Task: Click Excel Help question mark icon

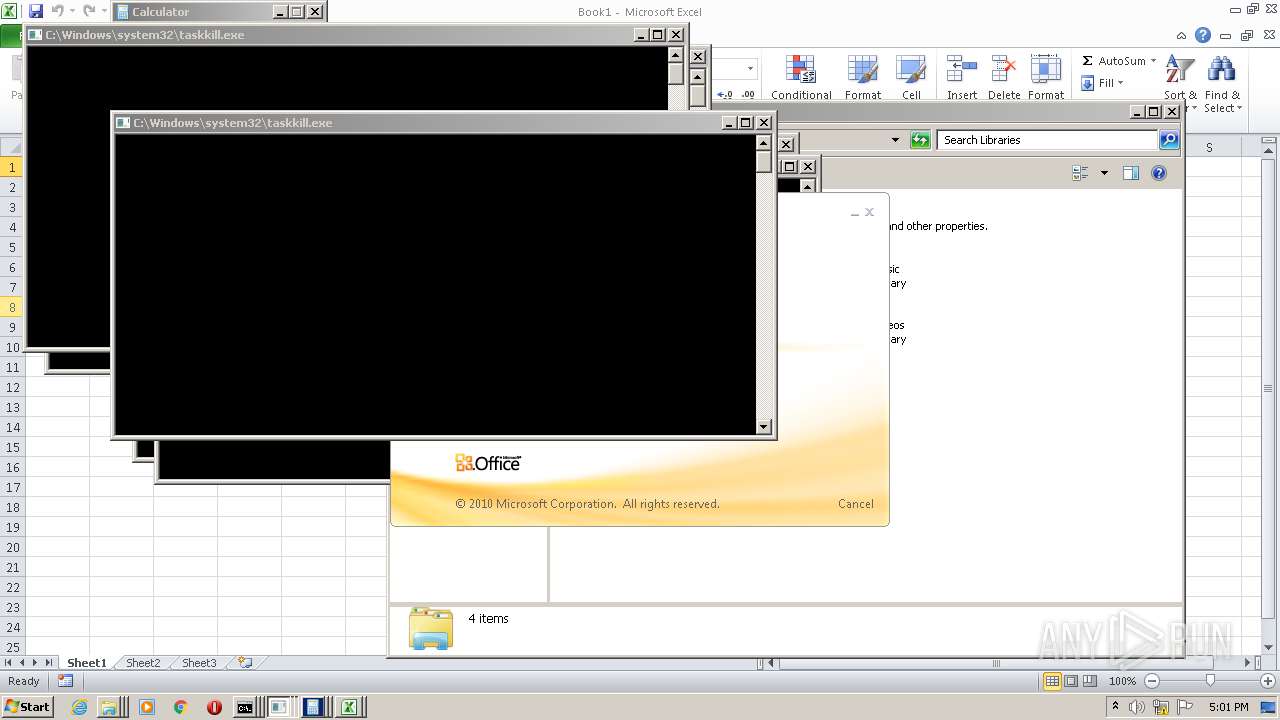Action: click(1203, 35)
